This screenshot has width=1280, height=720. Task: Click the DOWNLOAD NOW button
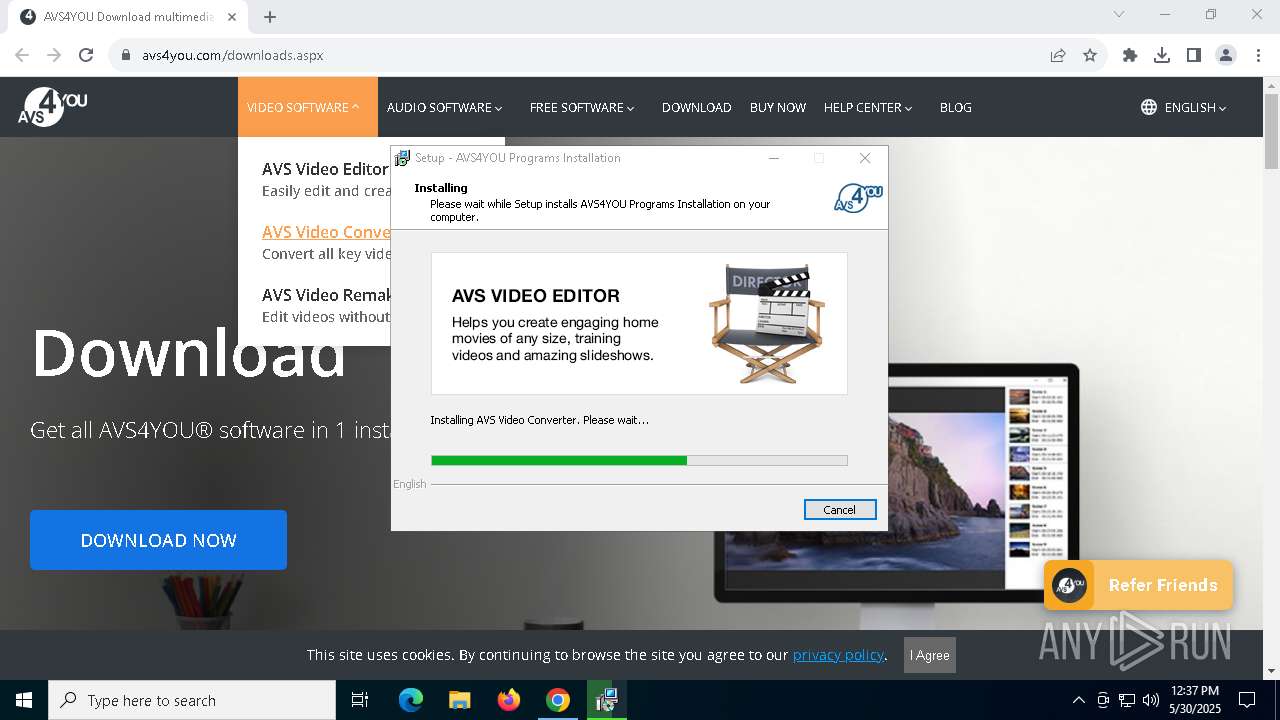pos(158,540)
